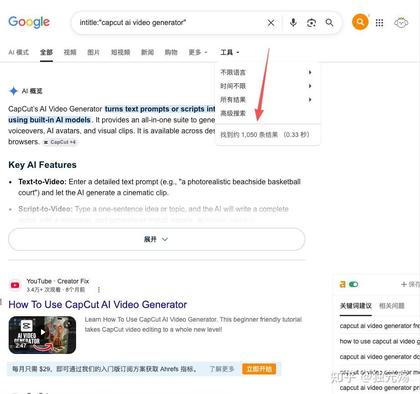Expand the 不限语言 language filter
Screen dimensions: 420x394
tap(266, 72)
